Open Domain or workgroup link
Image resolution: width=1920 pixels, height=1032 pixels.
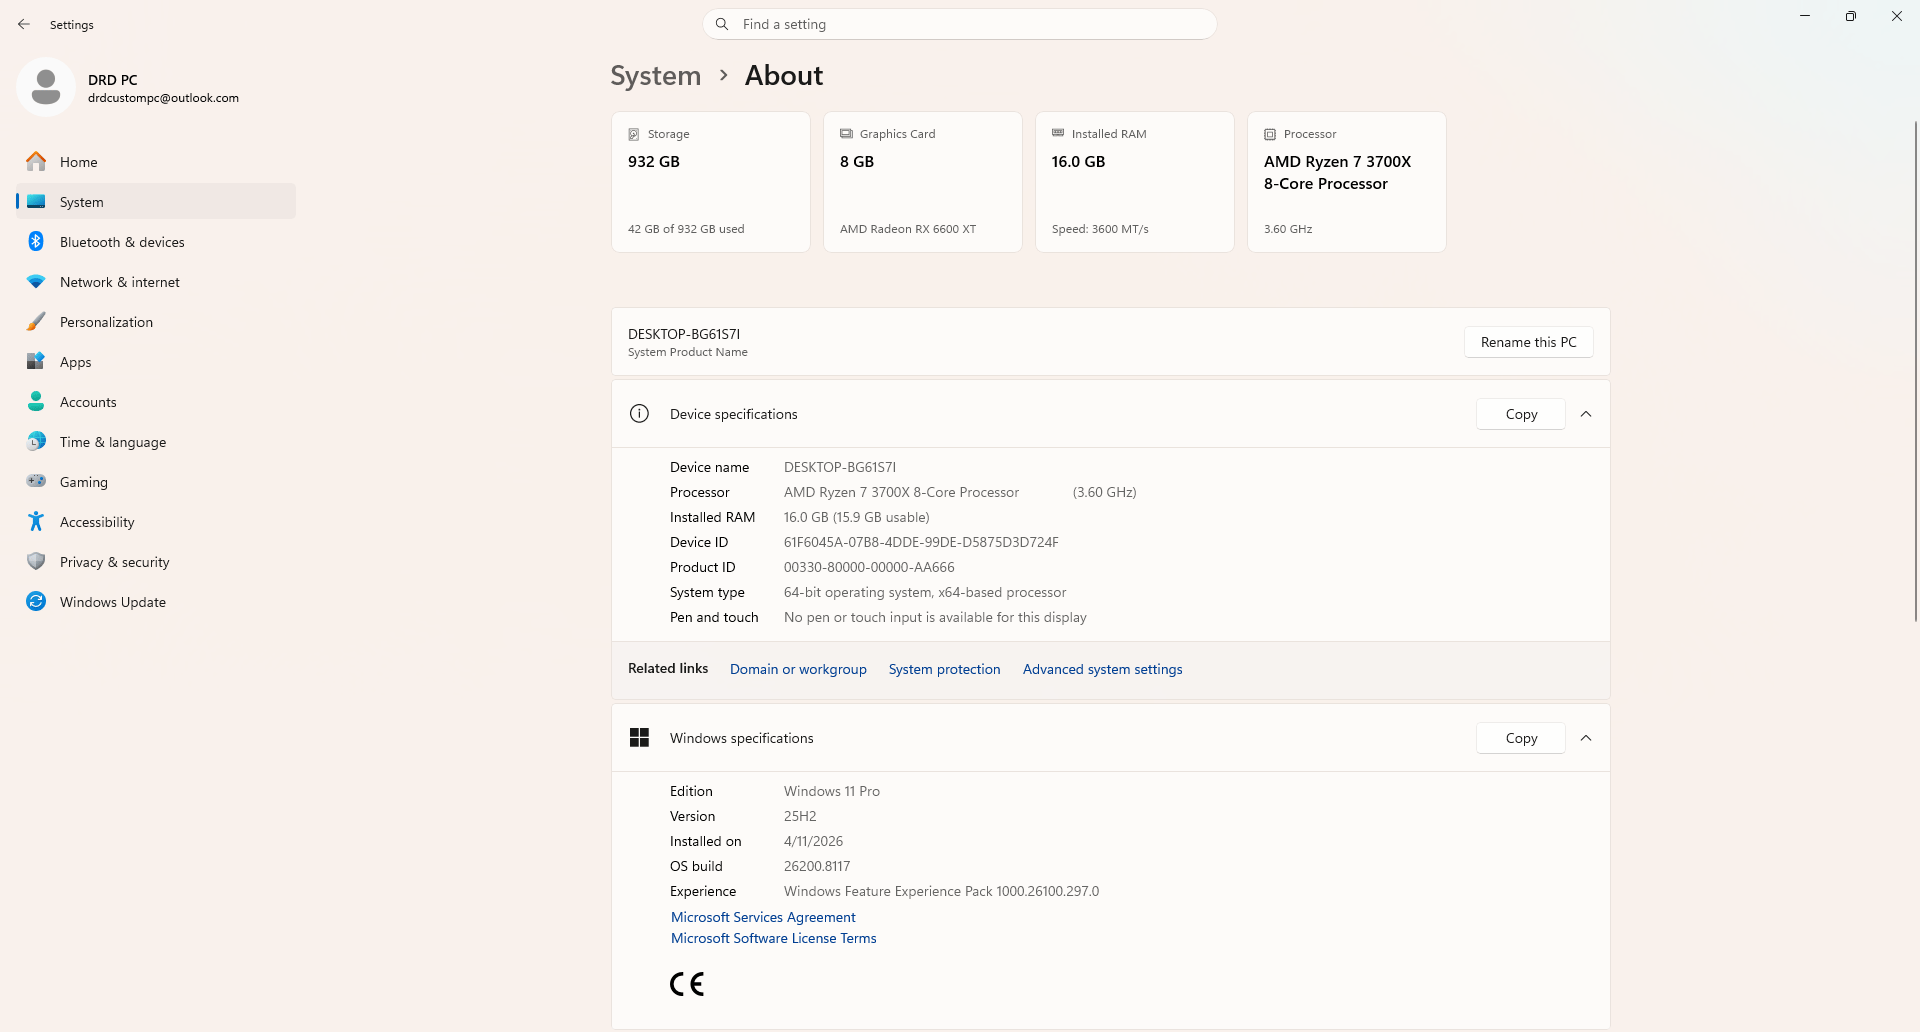tap(798, 669)
